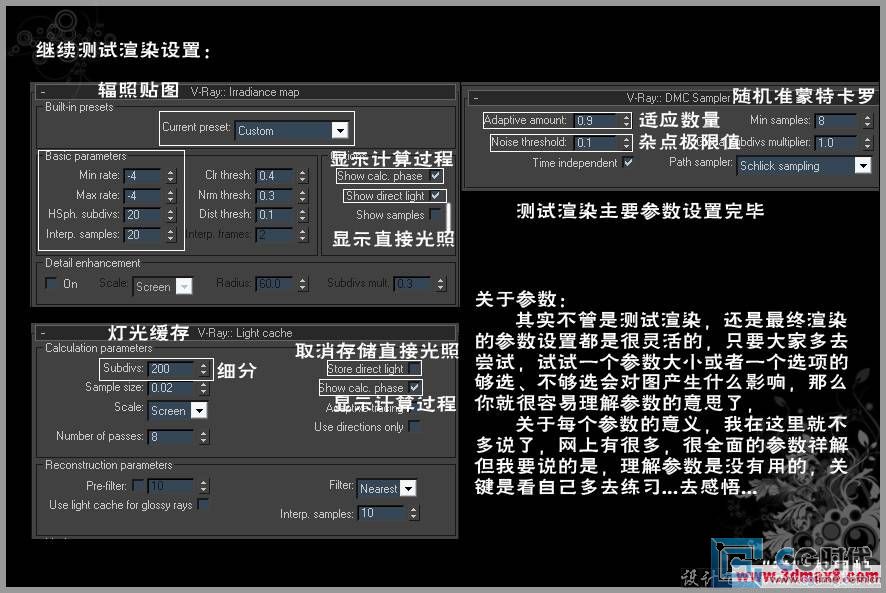The width and height of the screenshot is (886, 593).
Task: Enable Use light cache for glossy rays
Action: pyautogui.click(x=203, y=505)
